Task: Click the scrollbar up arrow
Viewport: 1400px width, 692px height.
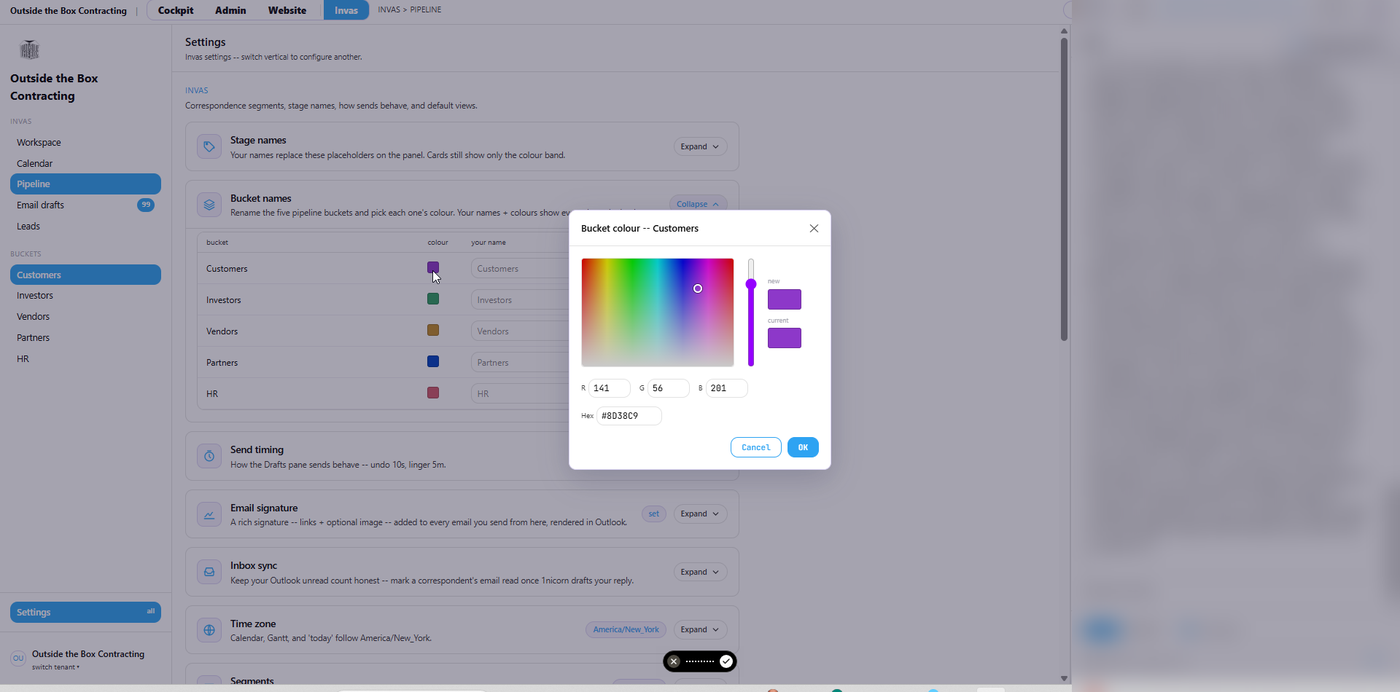Action: coord(1064,31)
